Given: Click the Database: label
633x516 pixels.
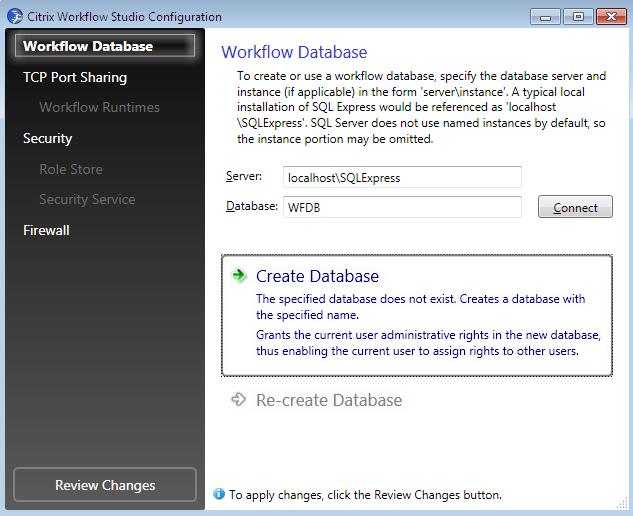Looking at the screenshot, I should [252, 206].
